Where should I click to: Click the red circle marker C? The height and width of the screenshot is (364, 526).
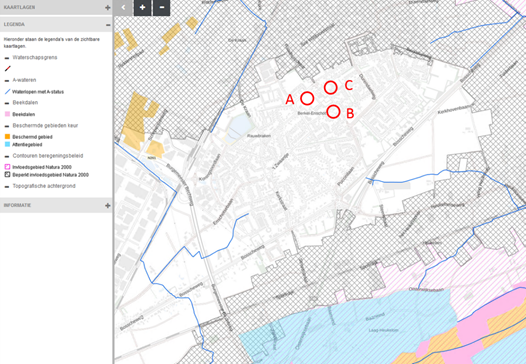330,88
